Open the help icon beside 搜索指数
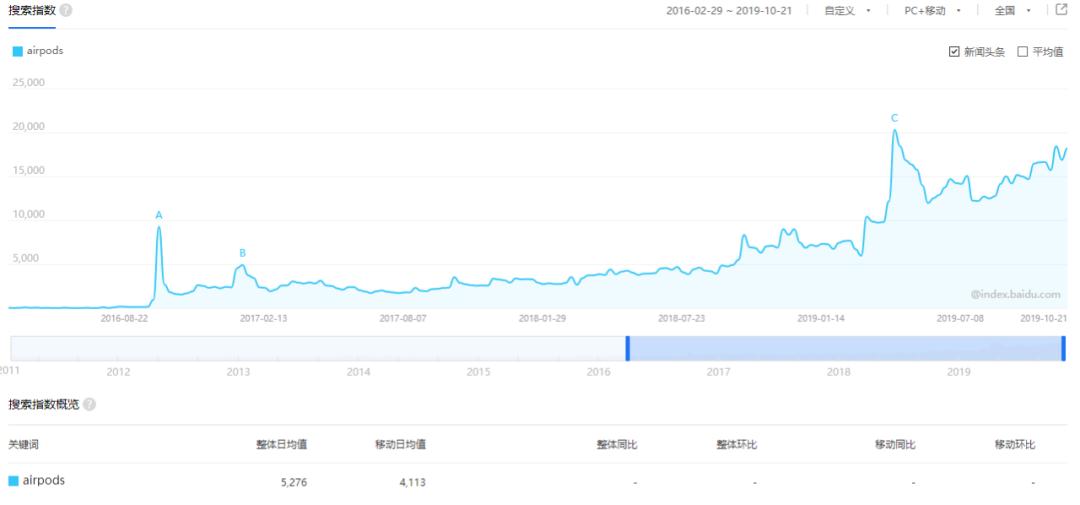The width and height of the screenshot is (1080, 505). coord(65,11)
